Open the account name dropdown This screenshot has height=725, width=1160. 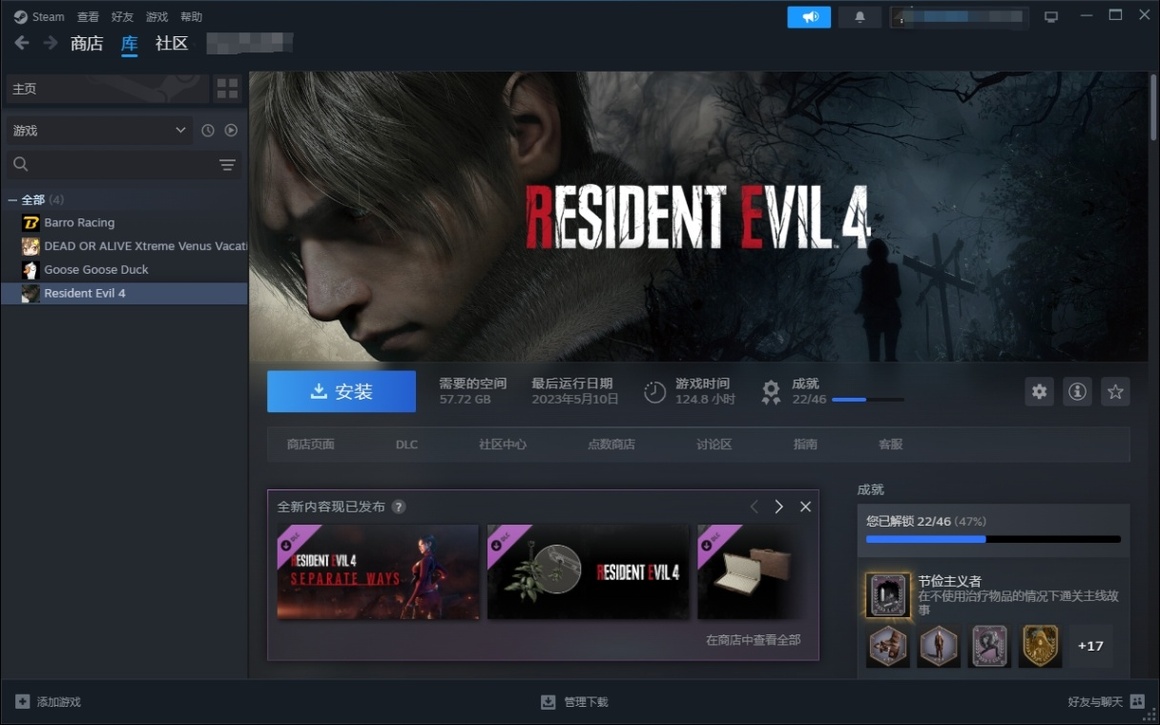click(959, 17)
